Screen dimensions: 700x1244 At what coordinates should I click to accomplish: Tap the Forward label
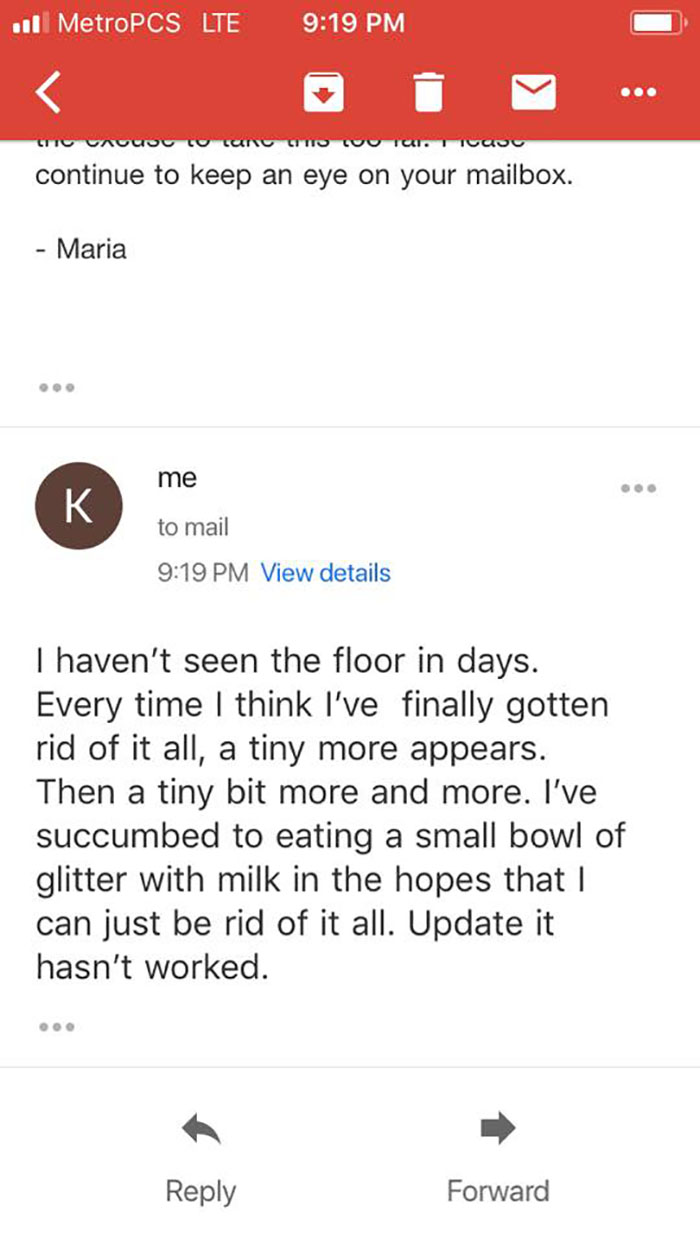coord(497,1191)
